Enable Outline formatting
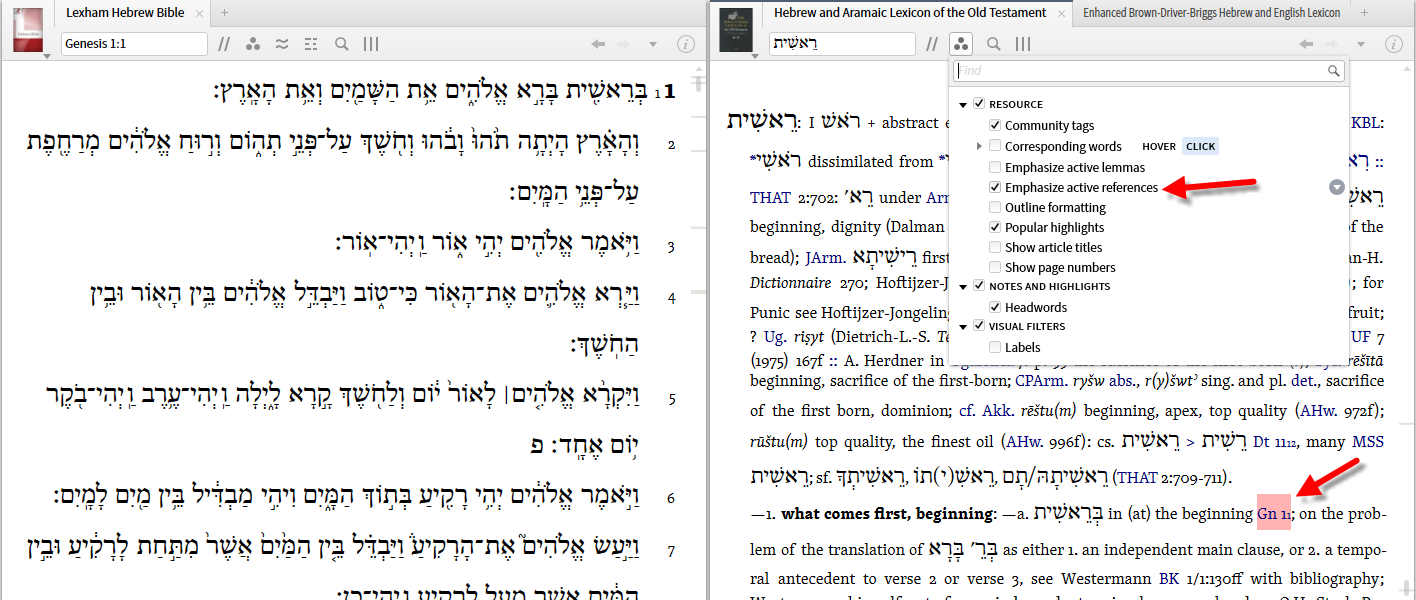This screenshot has width=1416, height=600. coord(995,207)
